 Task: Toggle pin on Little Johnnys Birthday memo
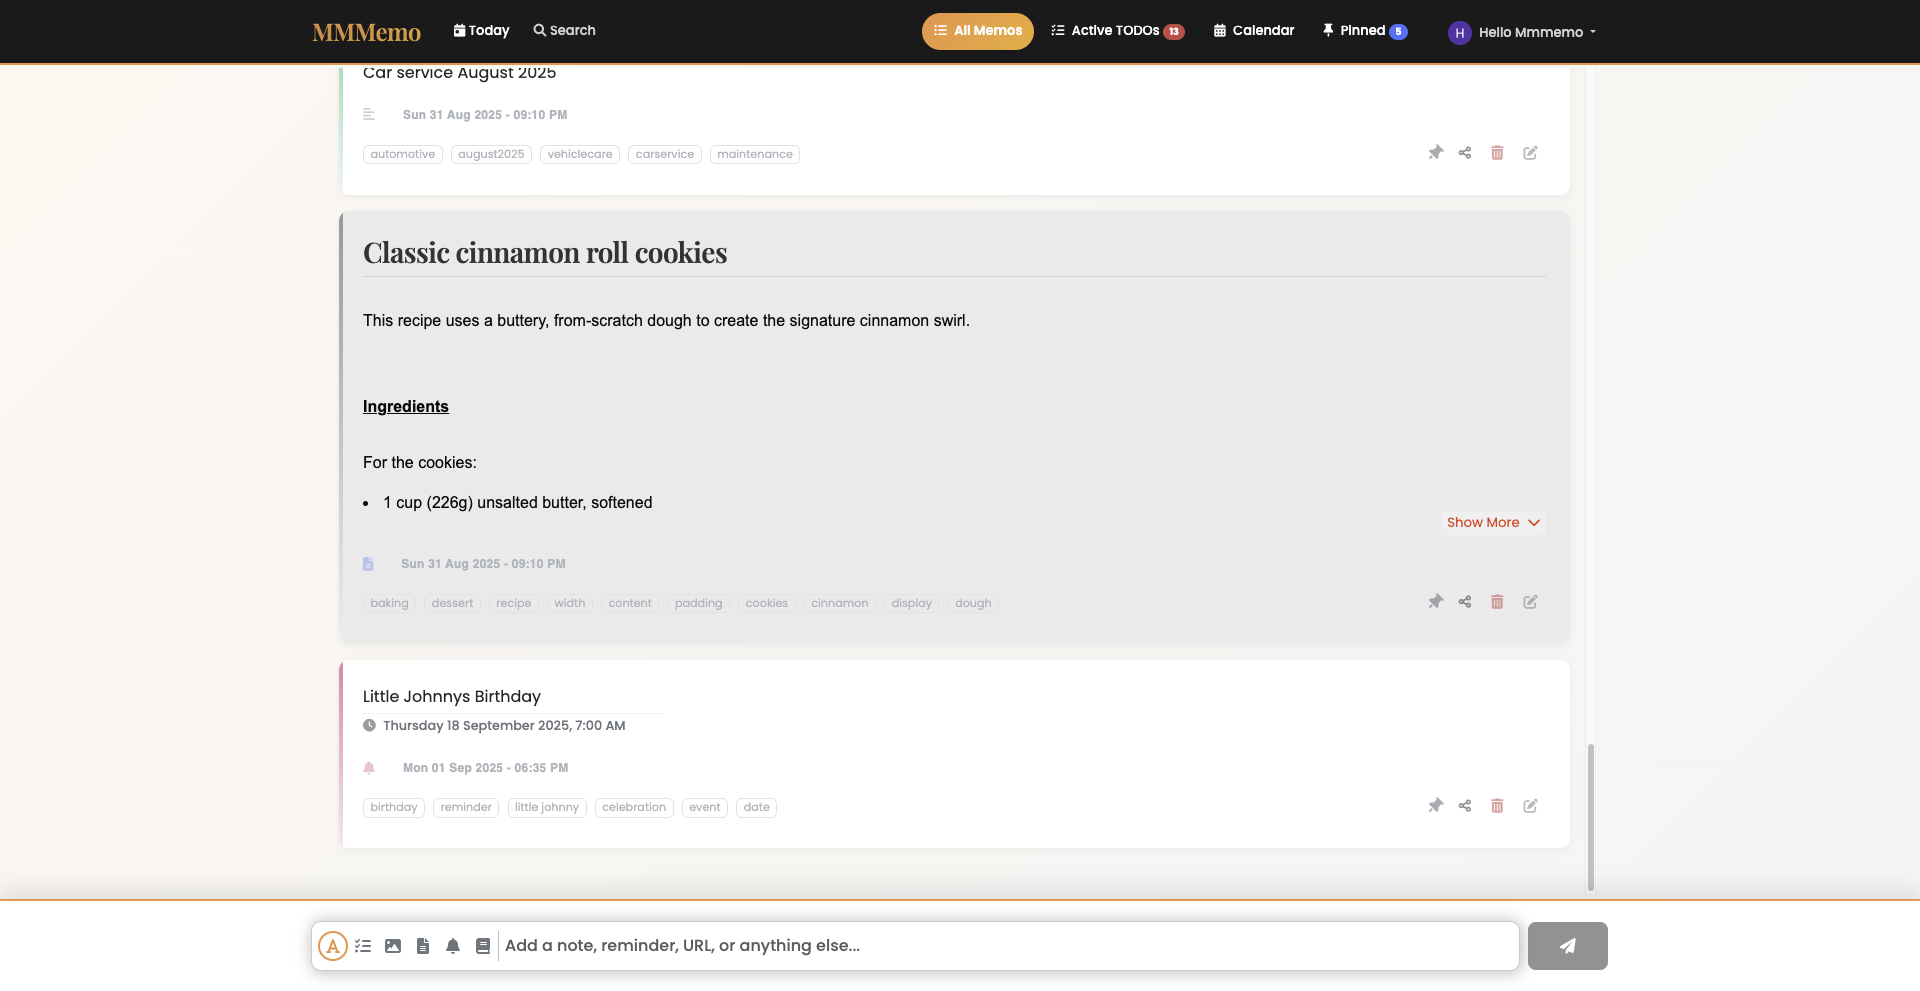(1435, 806)
